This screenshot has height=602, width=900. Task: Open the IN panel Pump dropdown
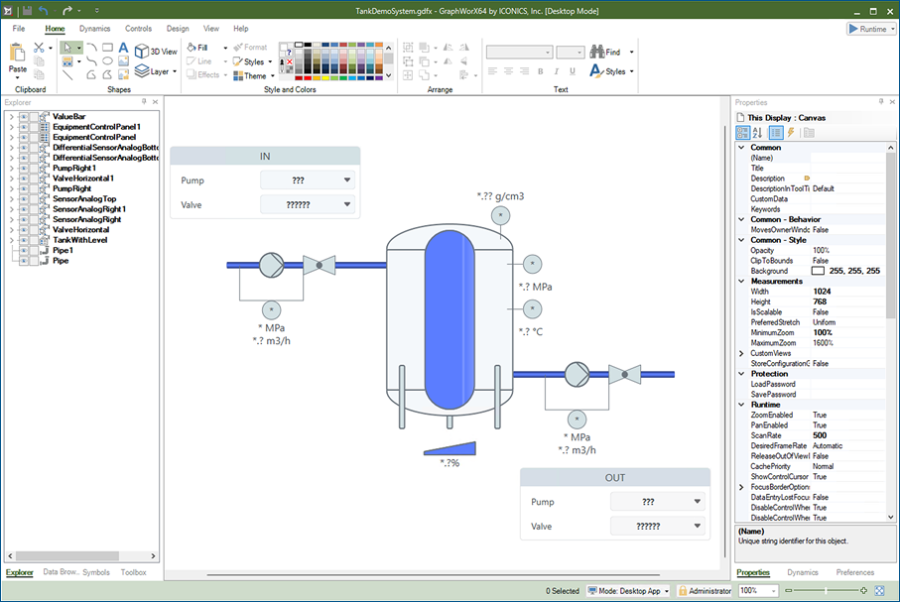(x=347, y=180)
